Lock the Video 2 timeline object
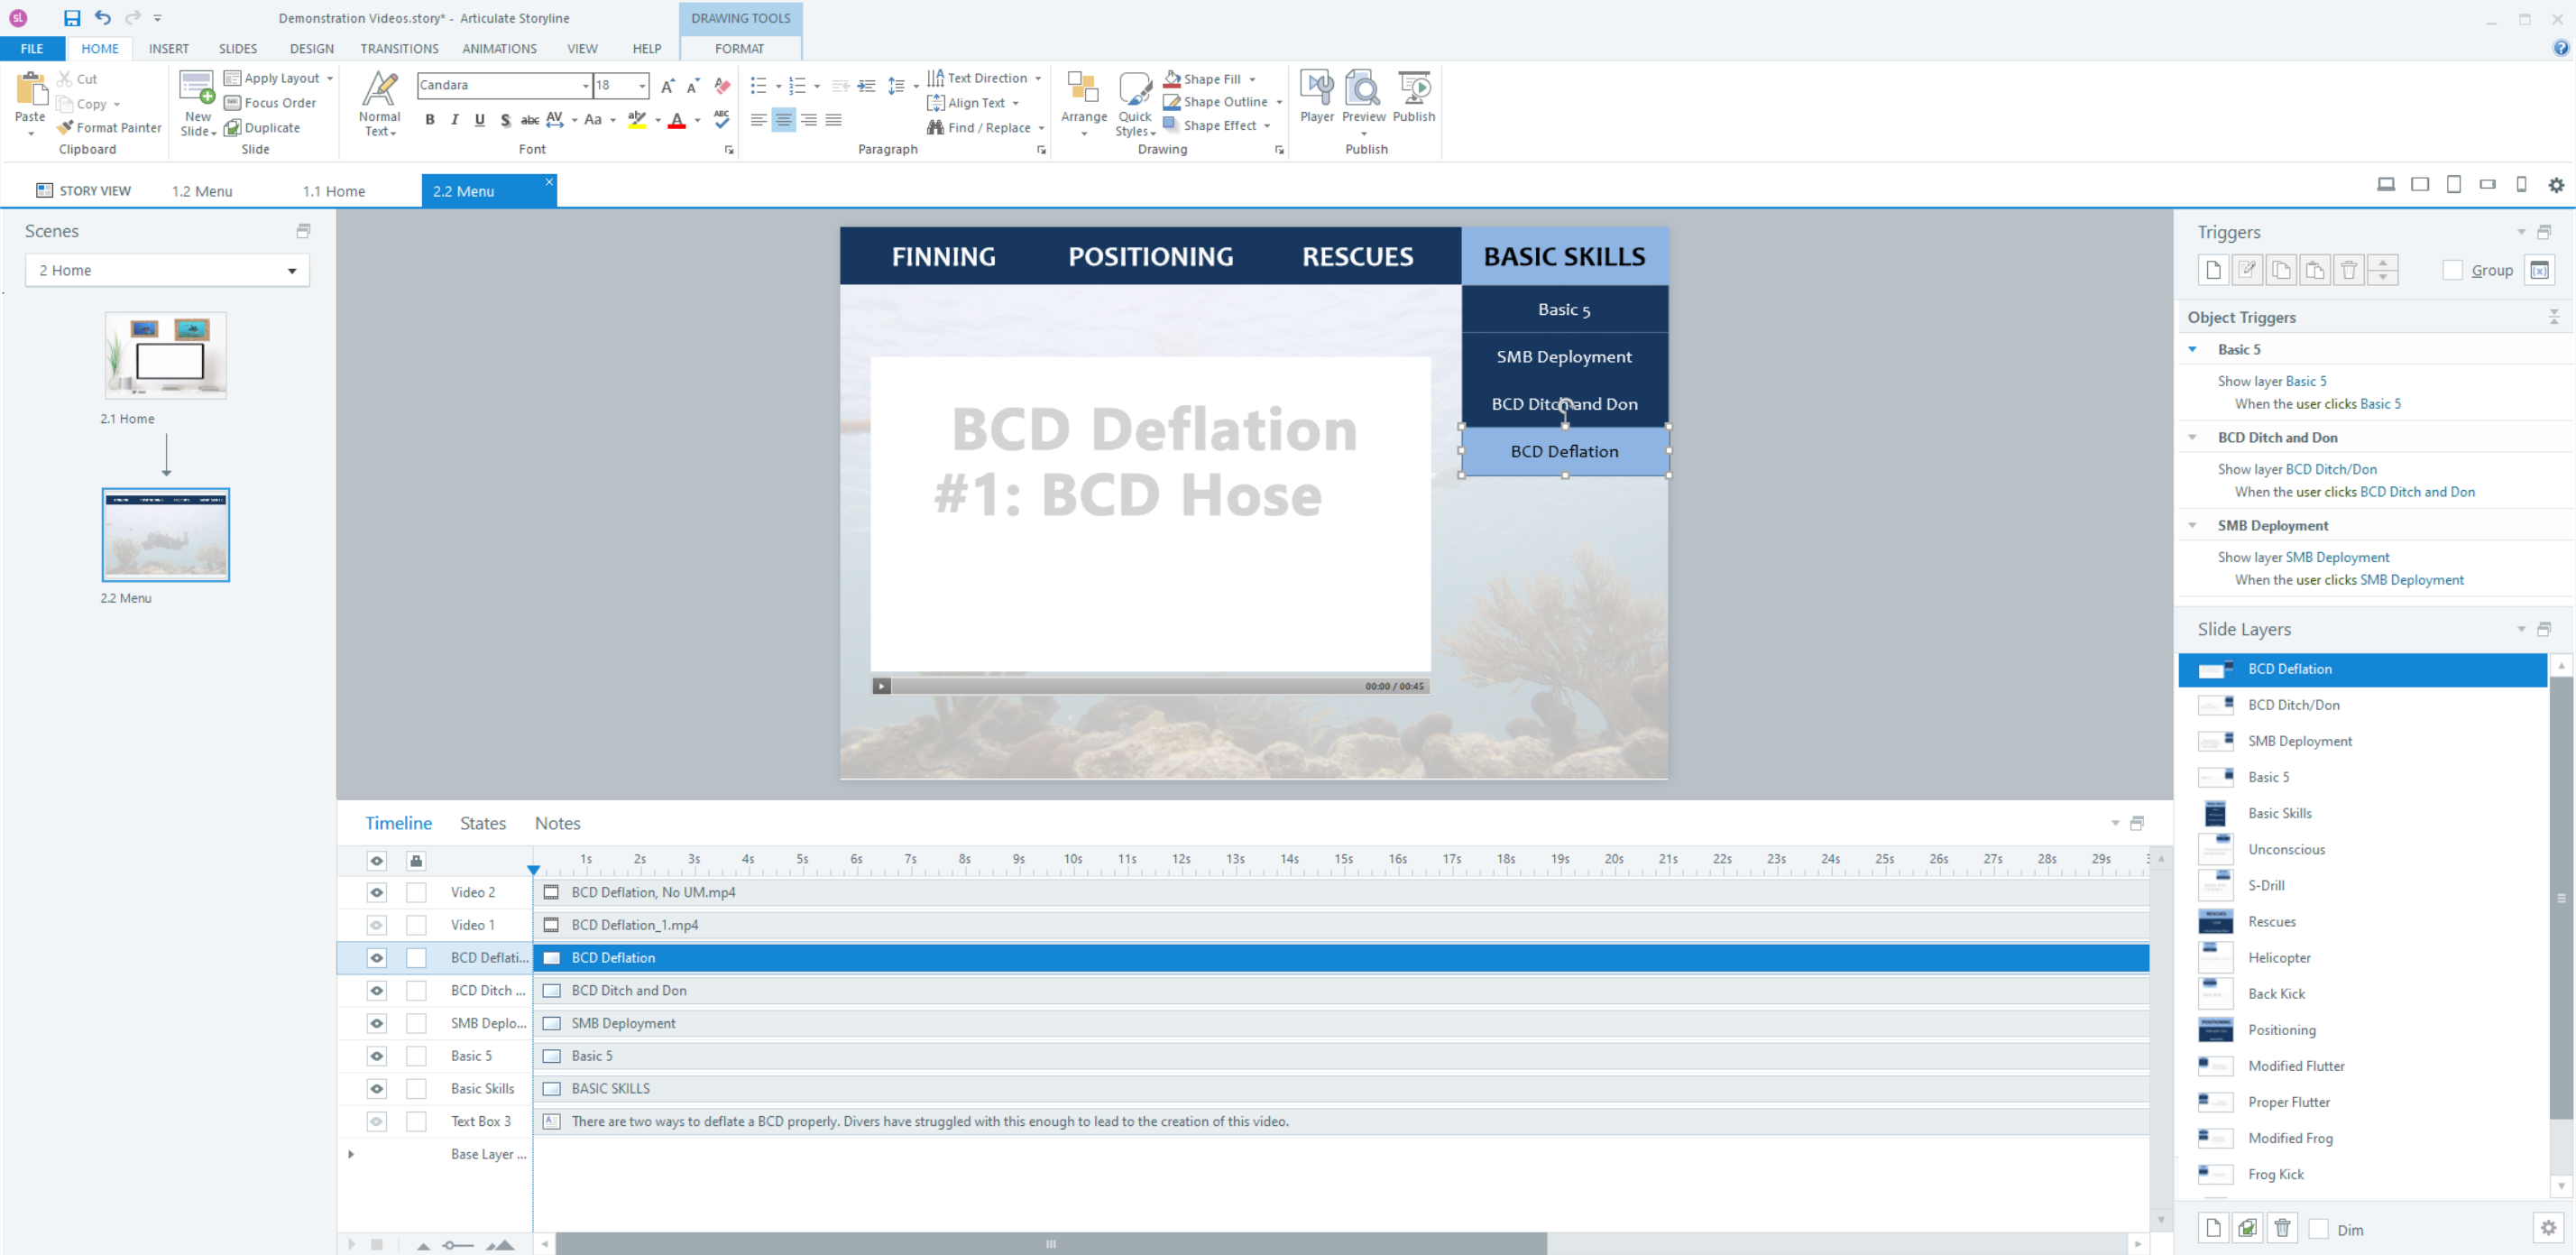The width and height of the screenshot is (2576, 1255). tap(416, 892)
